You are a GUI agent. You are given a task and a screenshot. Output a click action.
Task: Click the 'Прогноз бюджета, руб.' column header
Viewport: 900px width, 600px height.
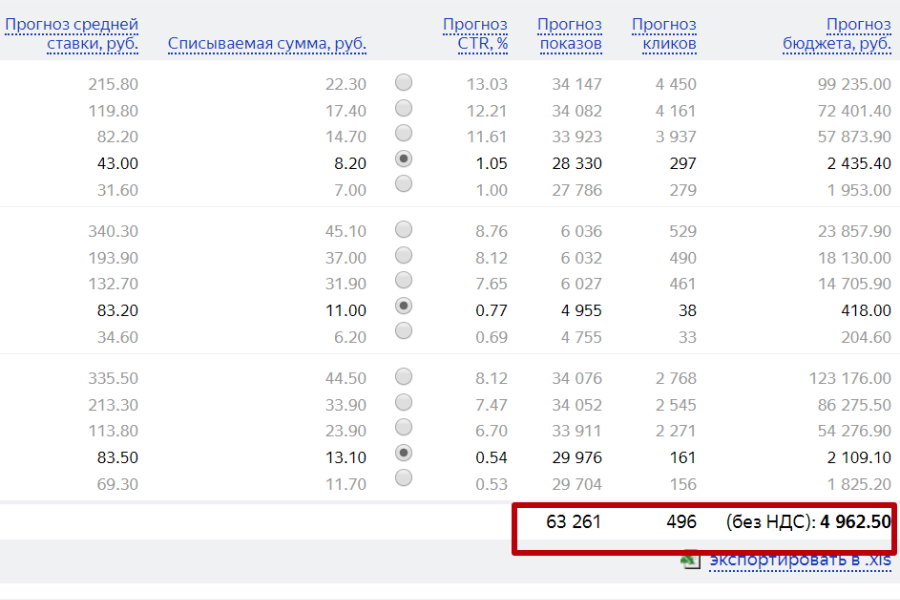coord(837,34)
